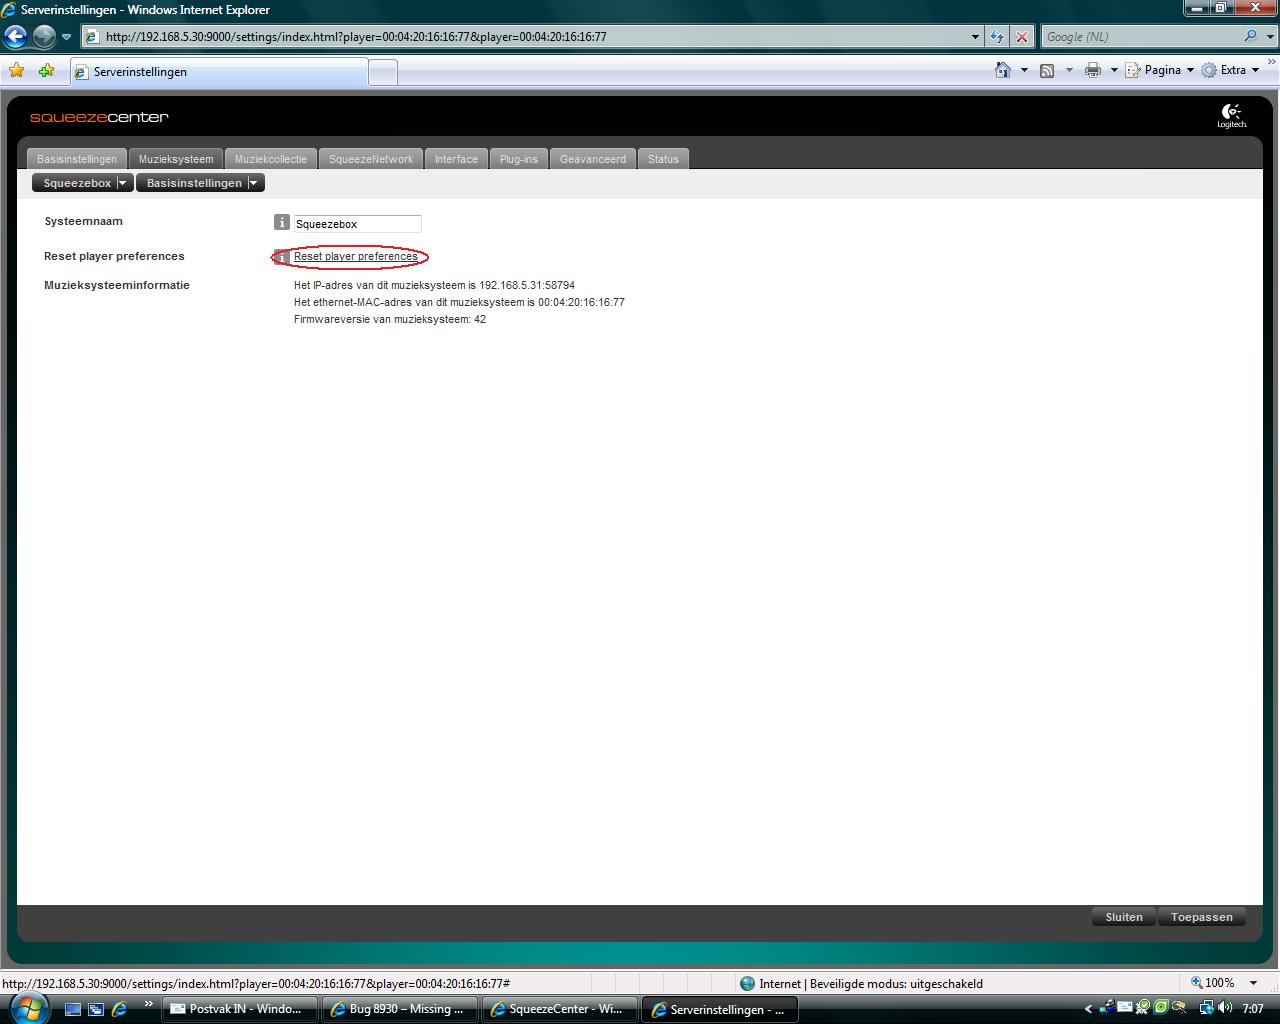The height and width of the screenshot is (1024, 1280).
Task: Click the Google search magnifier icon
Action: tap(1251, 37)
